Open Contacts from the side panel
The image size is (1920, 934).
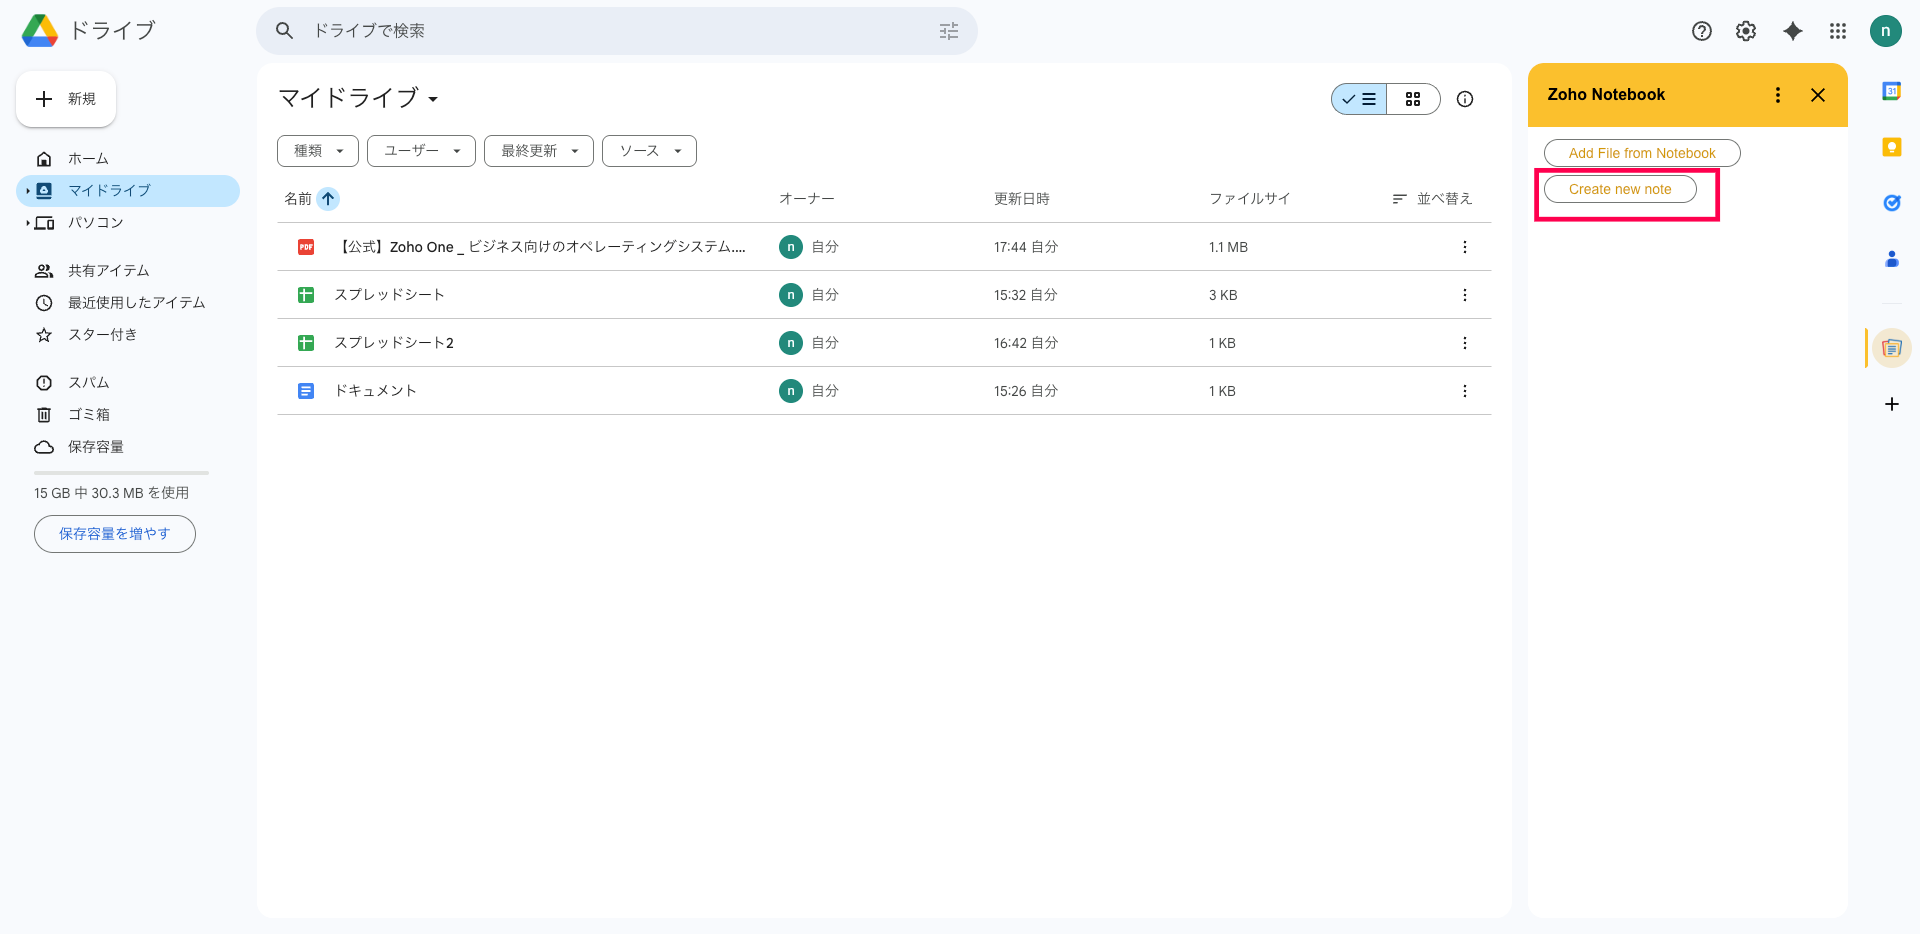point(1891,259)
